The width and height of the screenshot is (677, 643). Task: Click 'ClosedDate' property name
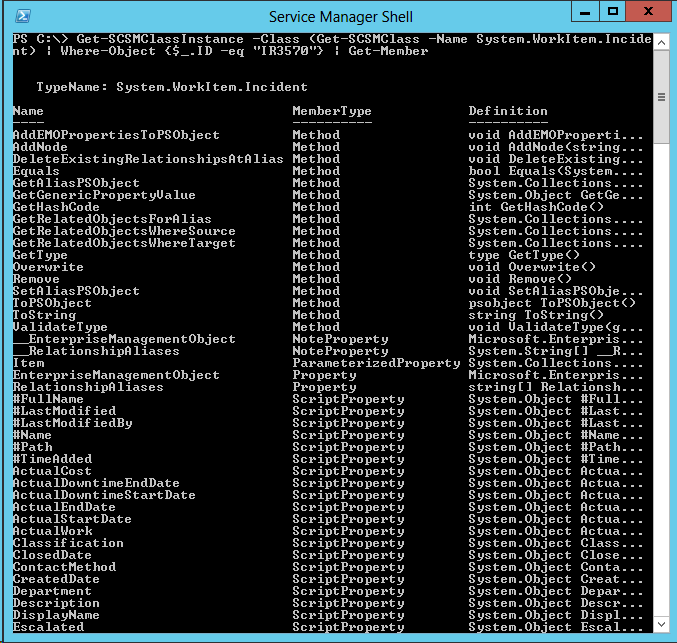coord(52,555)
